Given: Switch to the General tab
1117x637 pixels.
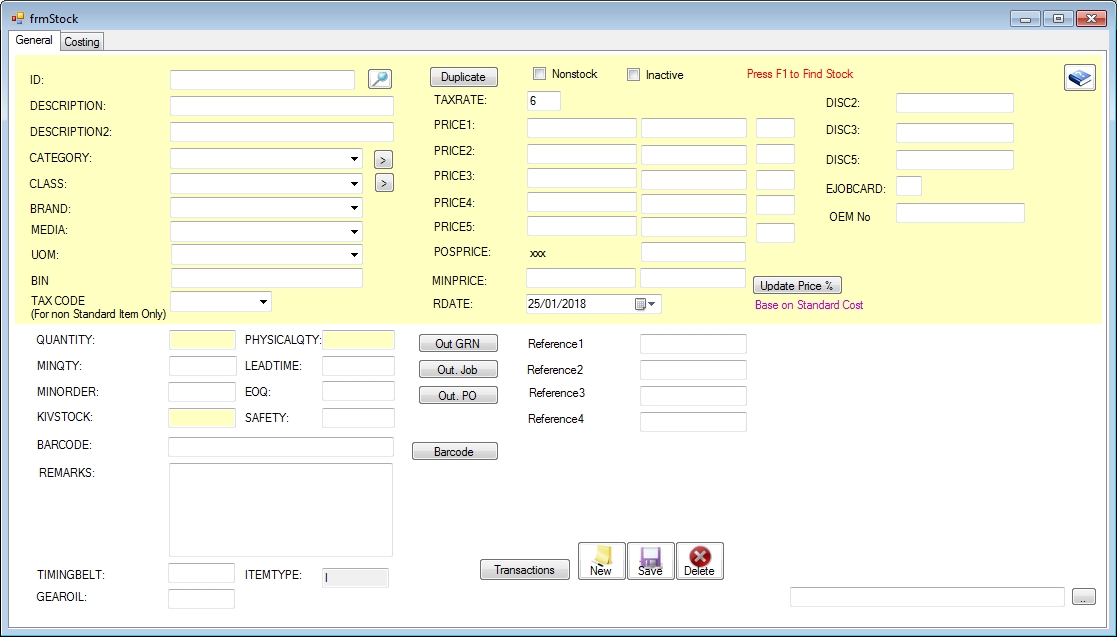Looking at the screenshot, I should [x=34, y=41].
